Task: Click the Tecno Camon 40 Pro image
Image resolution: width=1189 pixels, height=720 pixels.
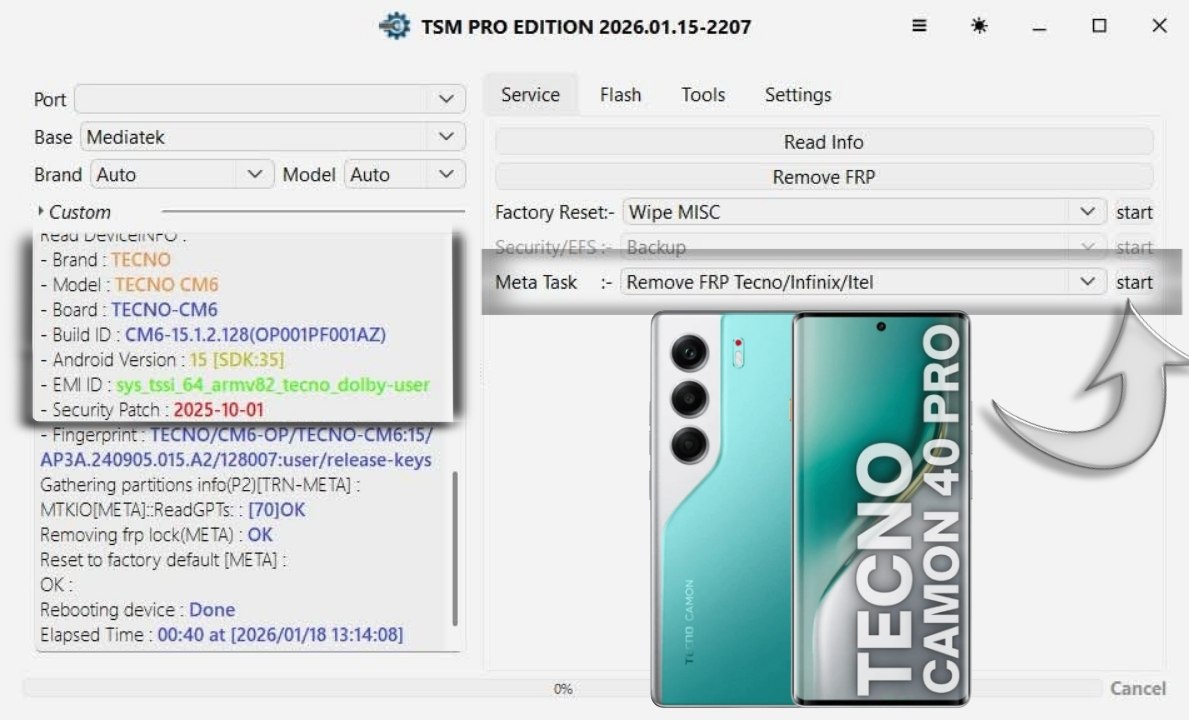Action: point(810,508)
